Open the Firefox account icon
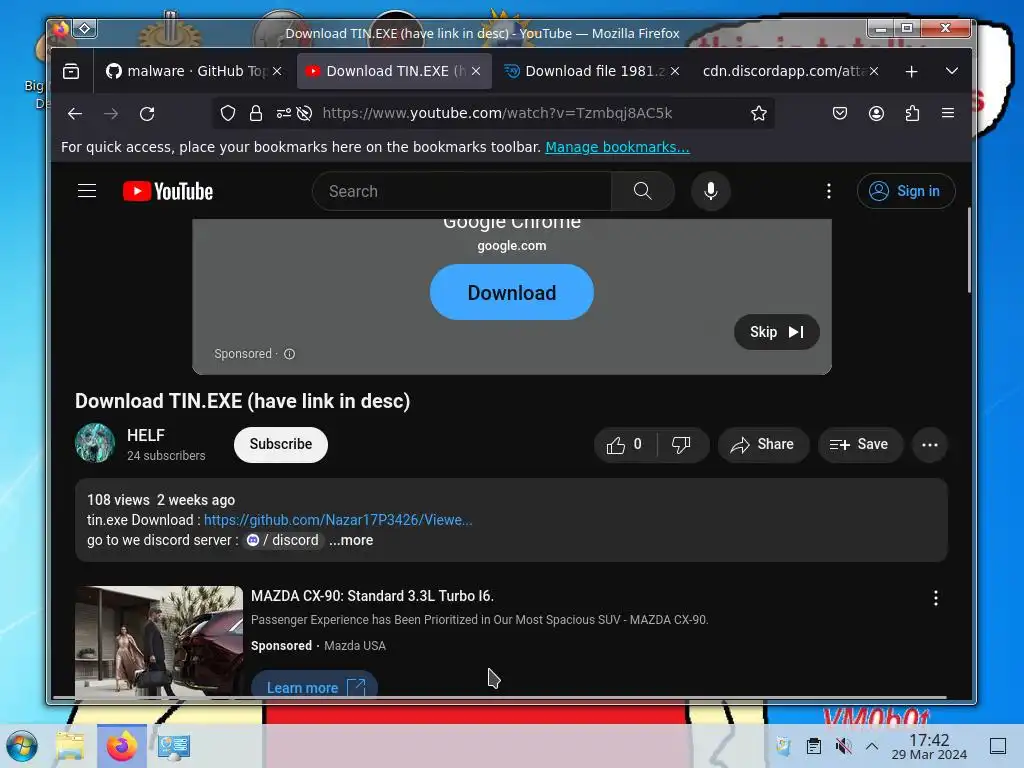1024x768 pixels. 876,114
